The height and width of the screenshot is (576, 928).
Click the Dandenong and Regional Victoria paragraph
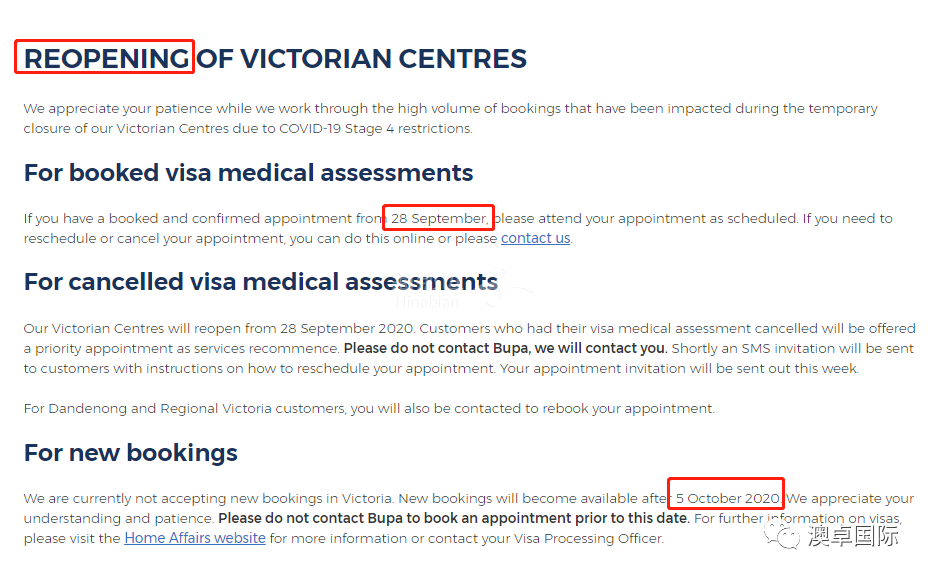click(x=369, y=408)
